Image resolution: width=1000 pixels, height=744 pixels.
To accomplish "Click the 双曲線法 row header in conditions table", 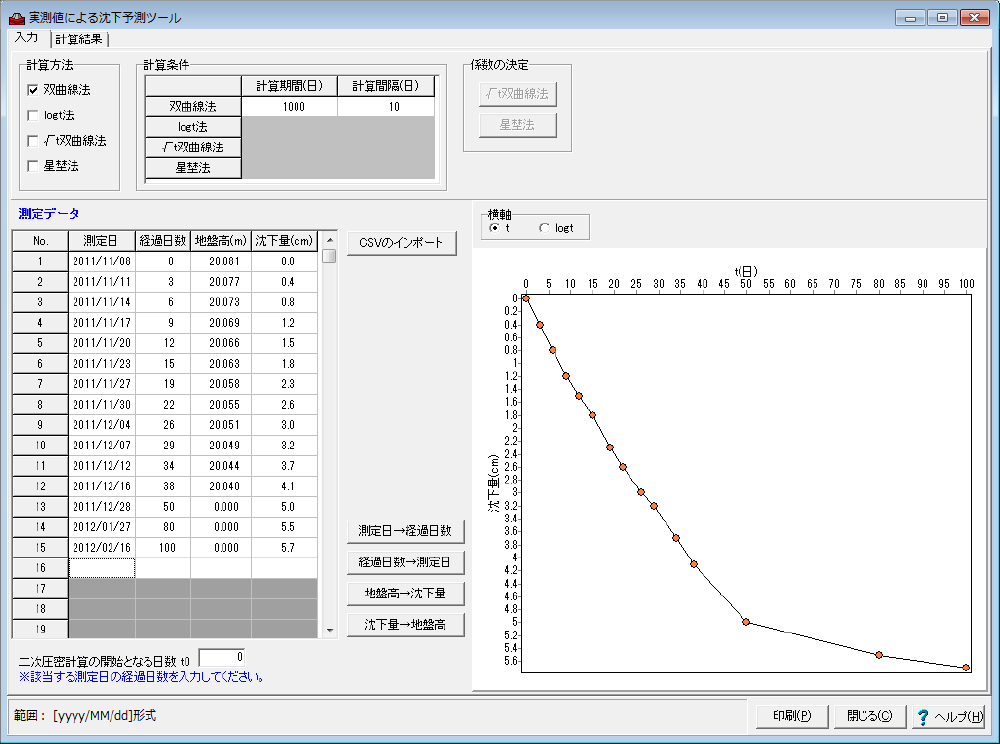I will coord(193,106).
